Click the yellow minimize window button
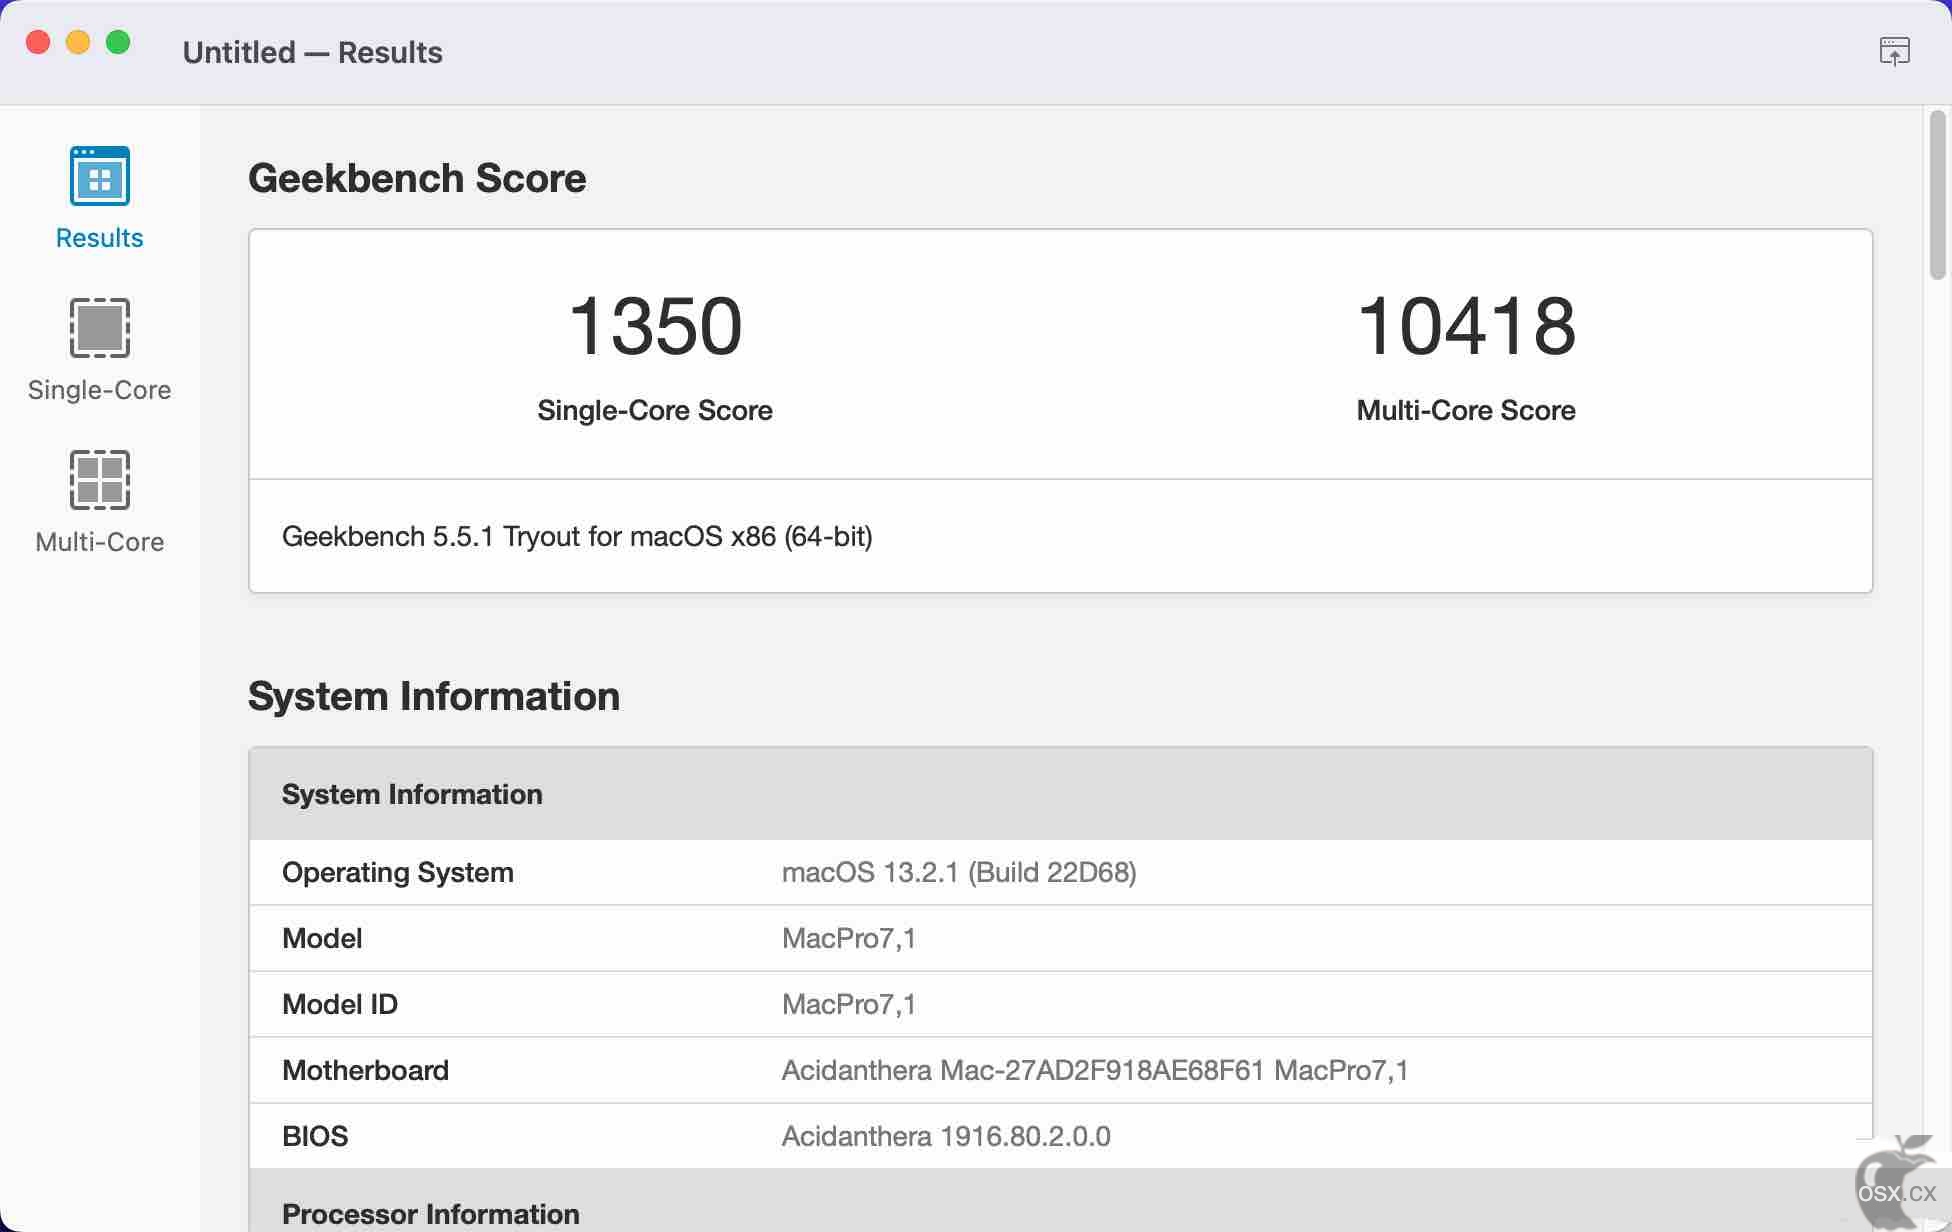1952x1232 pixels. pyautogui.click(x=78, y=42)
